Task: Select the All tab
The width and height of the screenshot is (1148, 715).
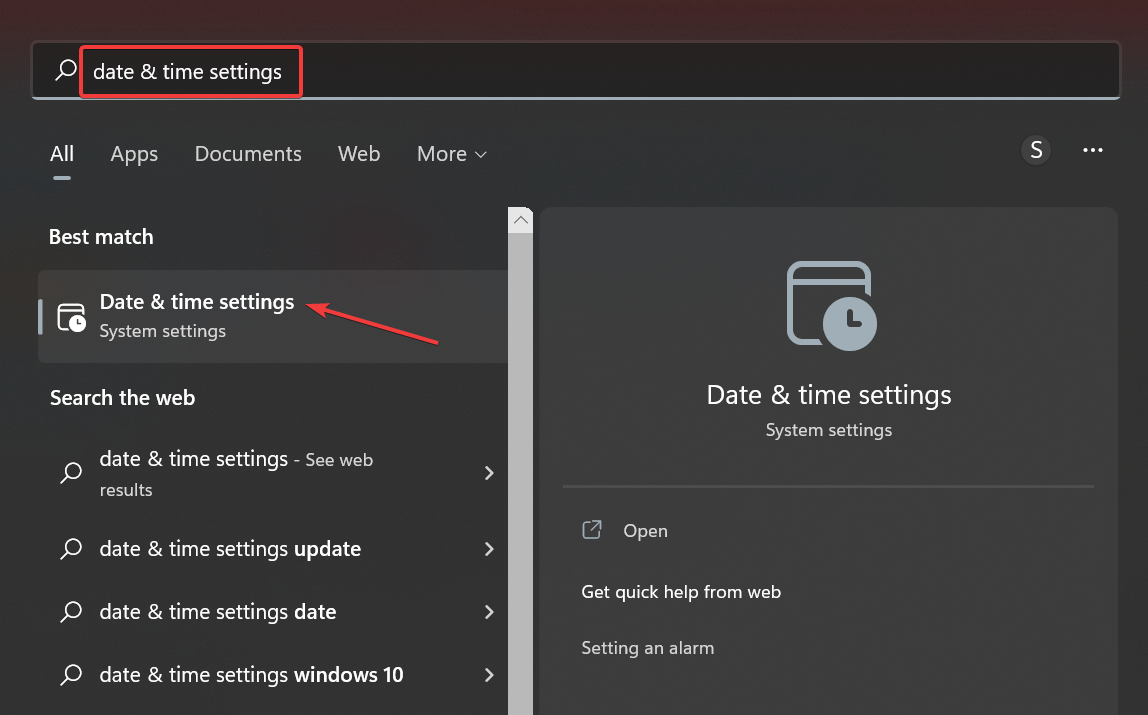Action: click(x=62, y=154)
